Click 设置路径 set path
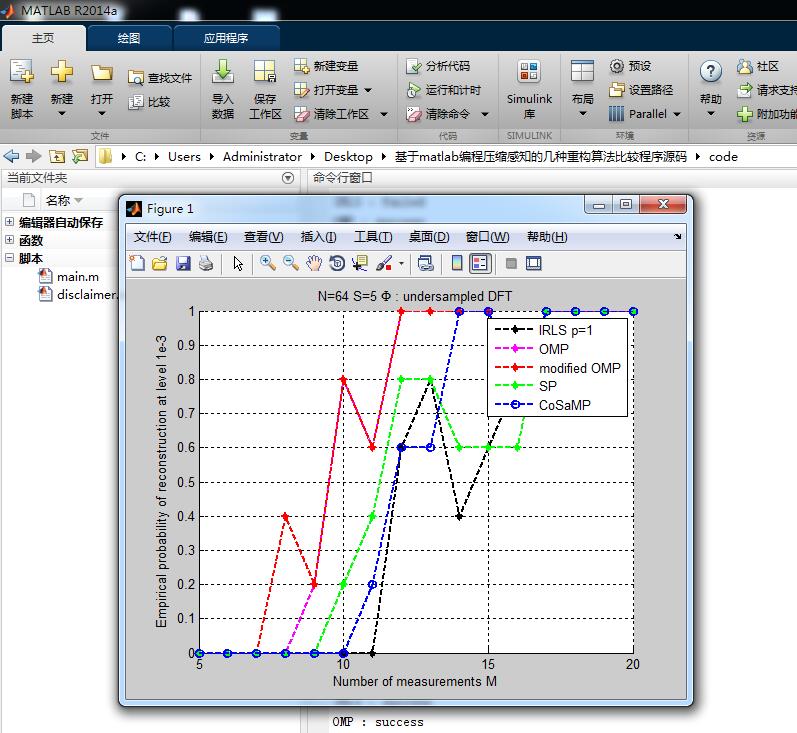 pos(641,90)
